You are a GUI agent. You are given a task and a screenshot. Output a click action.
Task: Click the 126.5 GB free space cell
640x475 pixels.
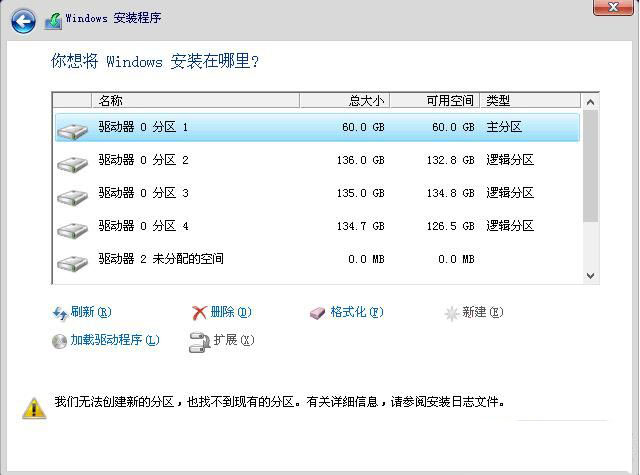(451, 226)
